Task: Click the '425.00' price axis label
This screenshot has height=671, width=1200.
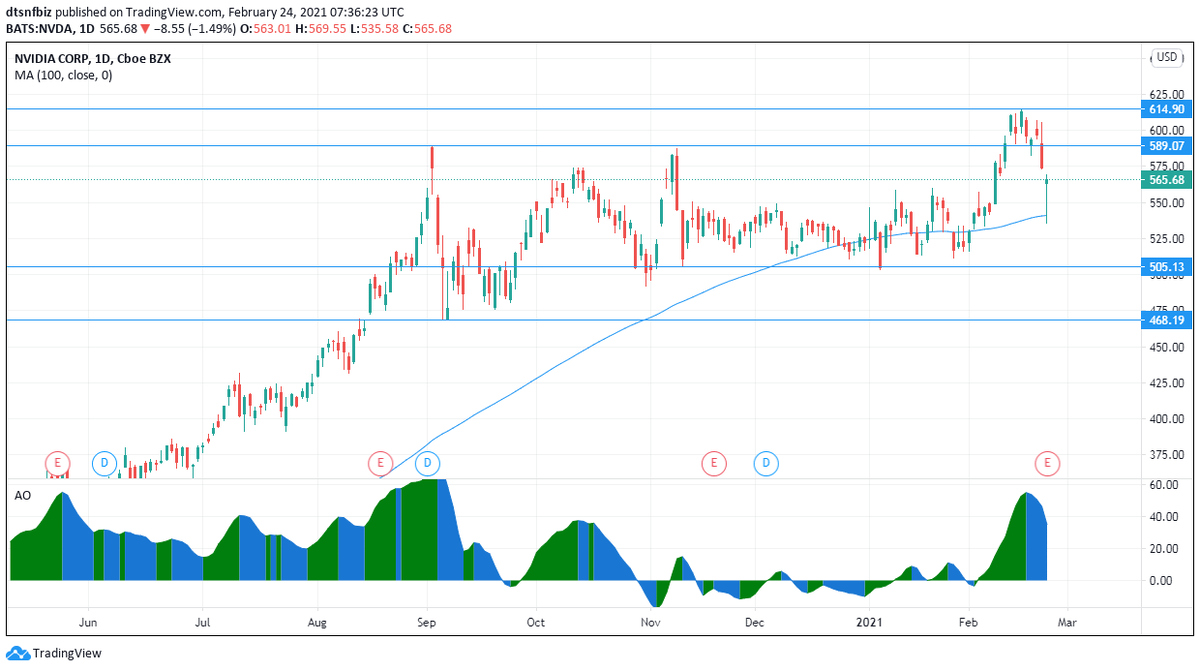Action: pyautogui.click(x=1166, y=383)
